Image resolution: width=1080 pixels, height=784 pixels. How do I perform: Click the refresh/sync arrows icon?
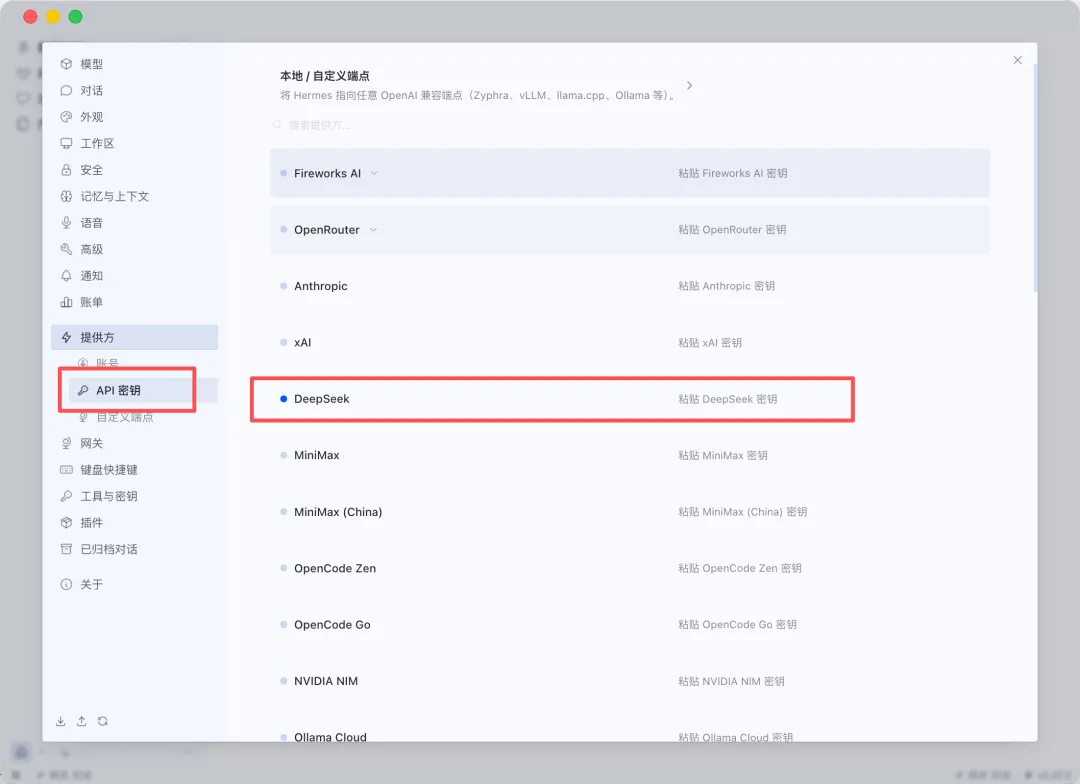[x=103, y=721]
